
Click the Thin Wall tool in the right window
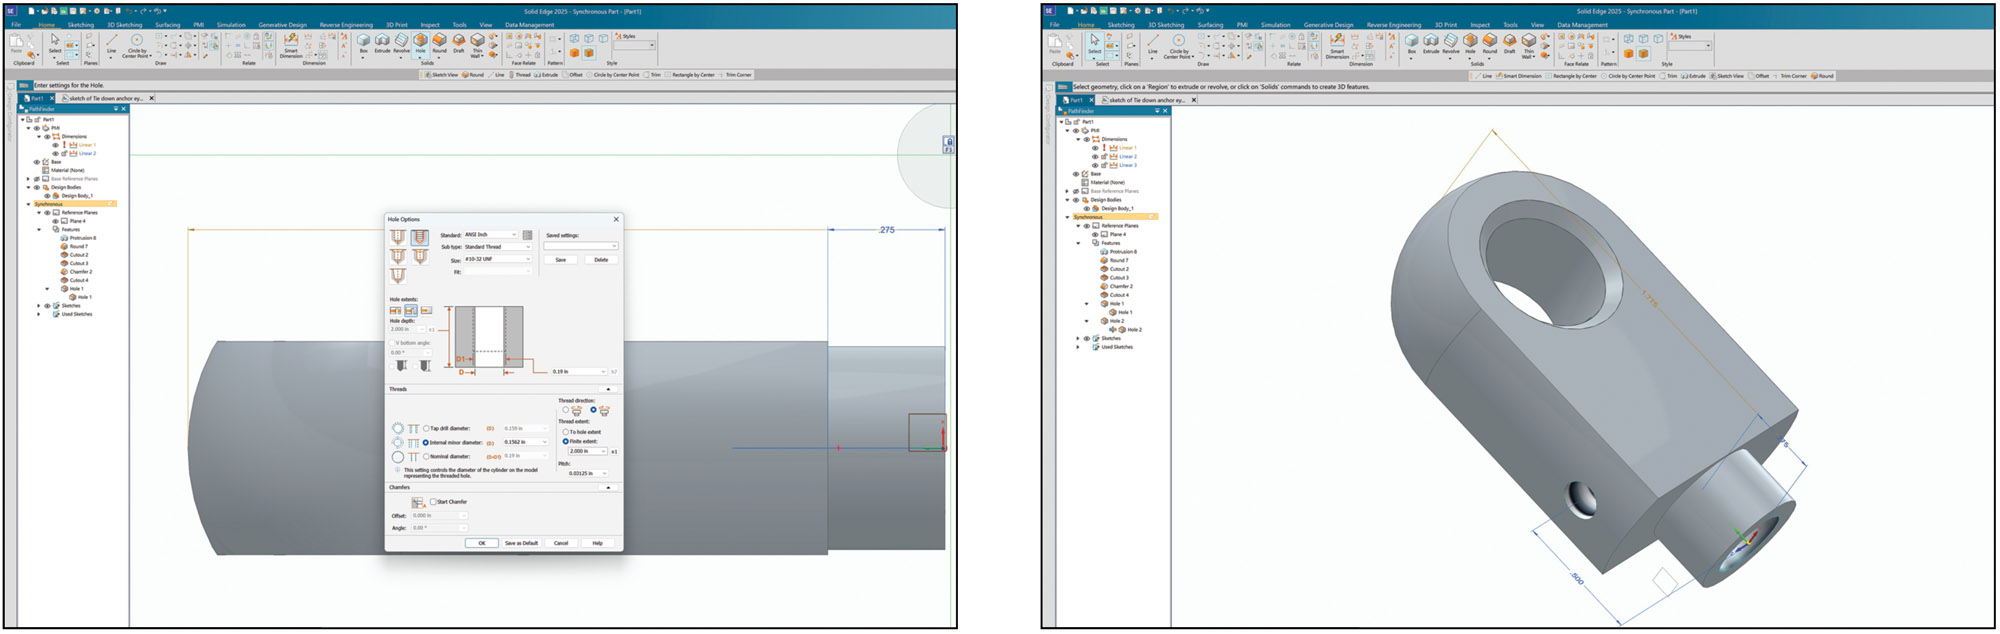1528,44
